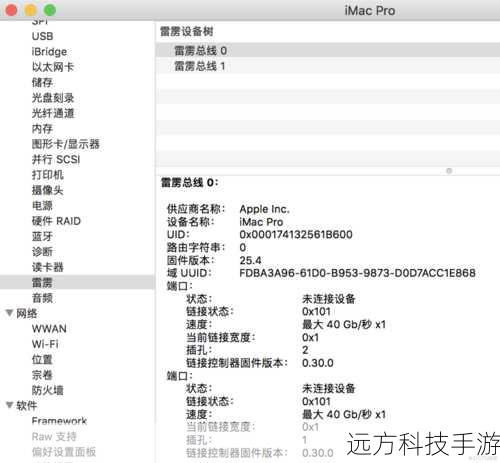Viewport: 500px width, 463px height.
Task: Click the 雷雳总线 0: detail heading
Action: point(189,183)
